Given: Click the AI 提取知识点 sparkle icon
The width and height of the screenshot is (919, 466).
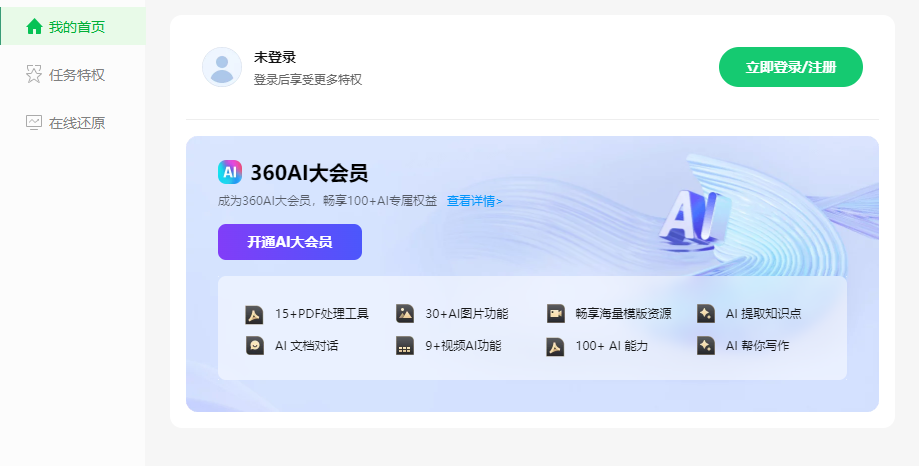Looking at the screenshot, I should tap(706, 314).
